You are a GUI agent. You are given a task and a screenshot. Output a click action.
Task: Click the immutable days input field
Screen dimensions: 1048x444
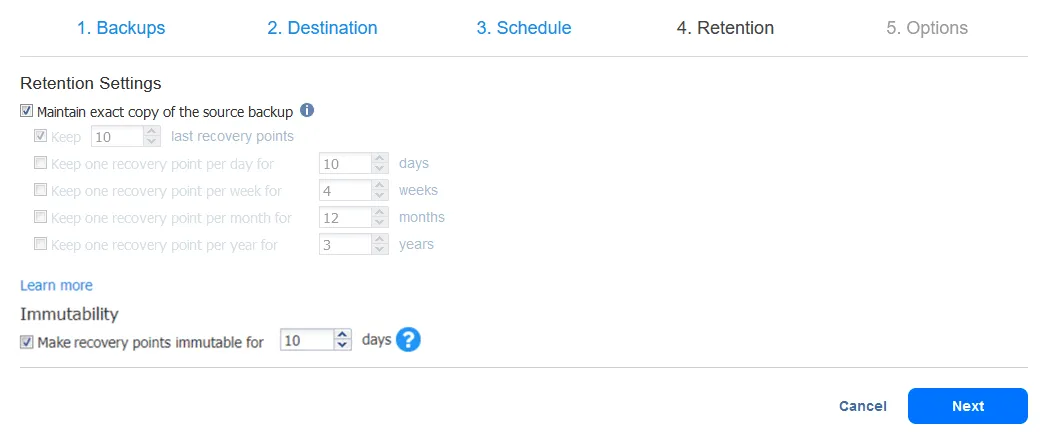(x=306, y=341)
